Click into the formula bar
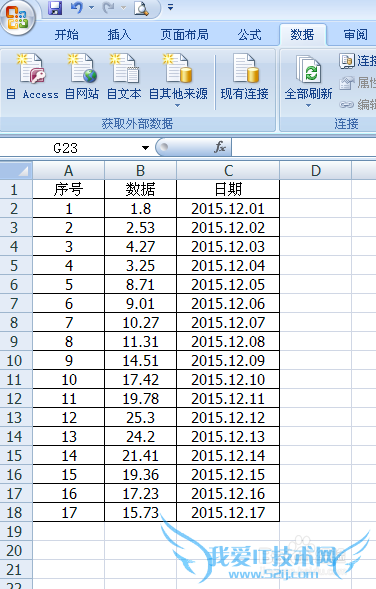The image size is (376, 589). [x=304, y=147]
